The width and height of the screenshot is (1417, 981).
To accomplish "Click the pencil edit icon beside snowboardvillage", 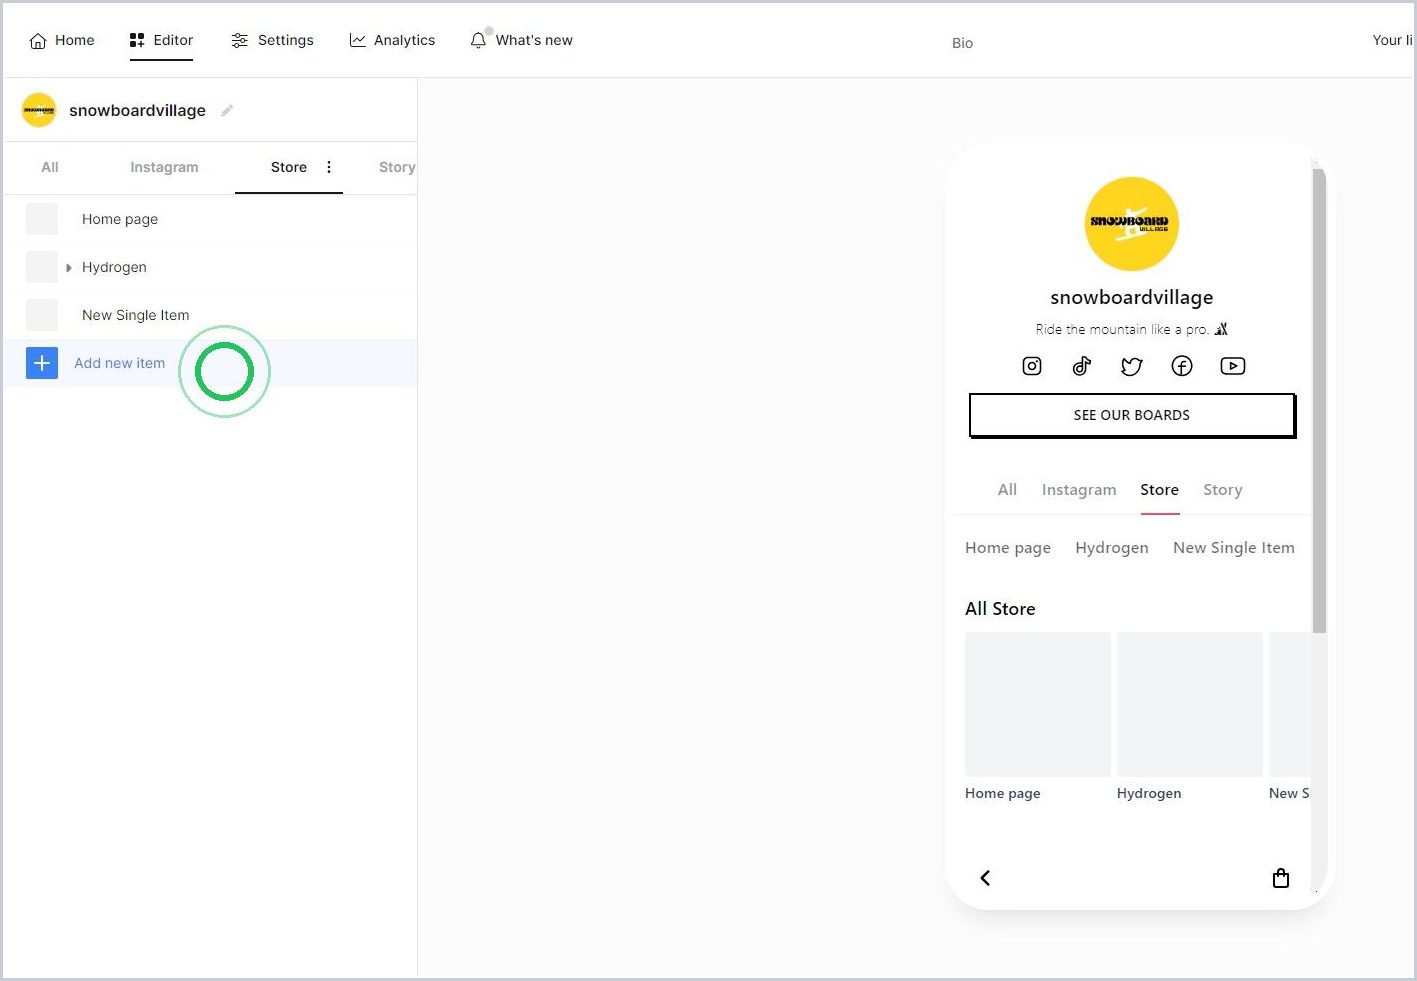I will point(227,110).
